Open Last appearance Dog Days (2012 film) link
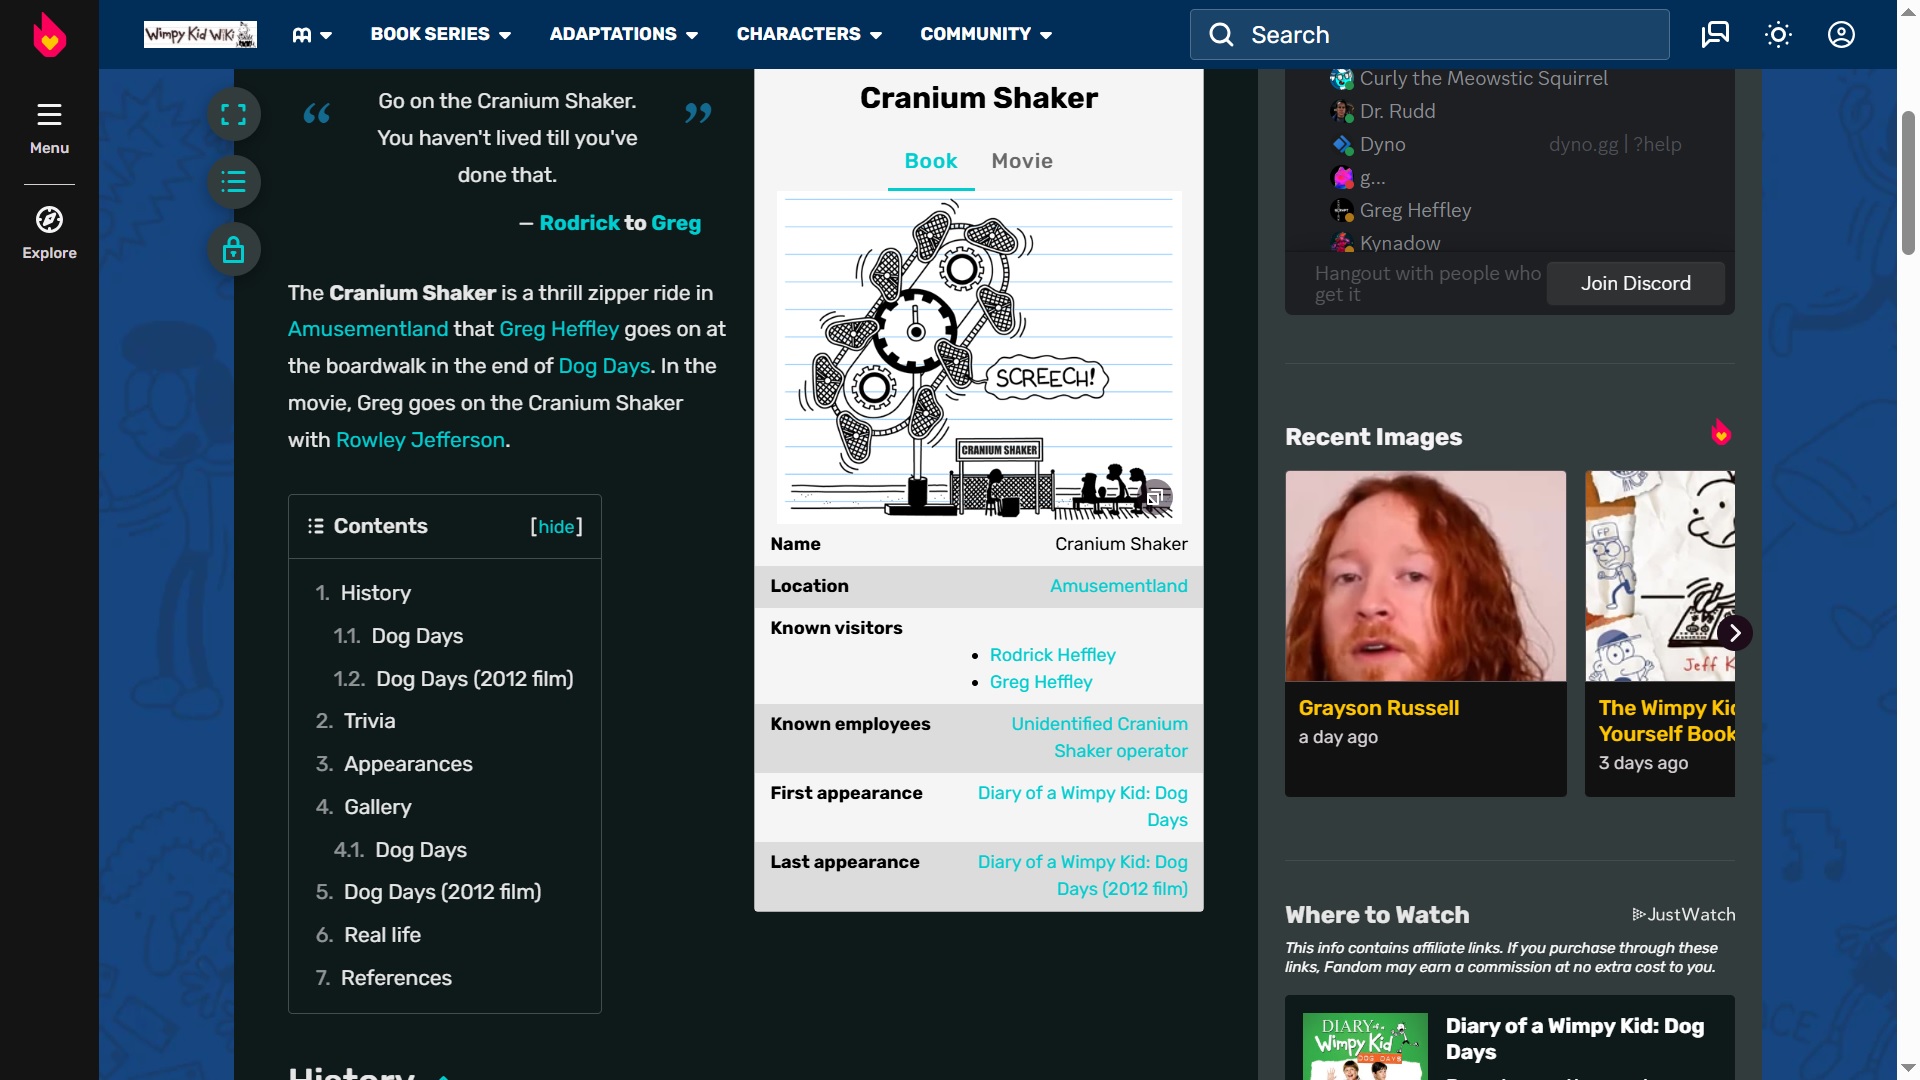This screenshot has width=1920, height=1080. (x=1082, y=875)
